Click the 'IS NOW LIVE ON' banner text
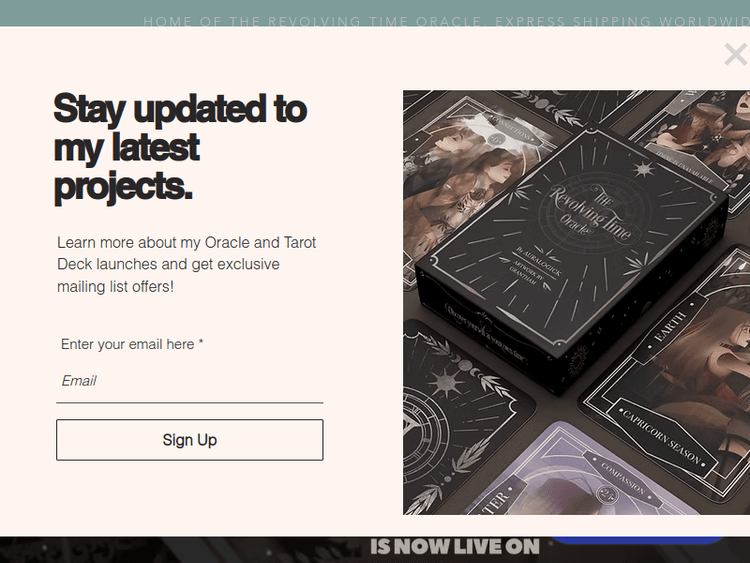 454,546
